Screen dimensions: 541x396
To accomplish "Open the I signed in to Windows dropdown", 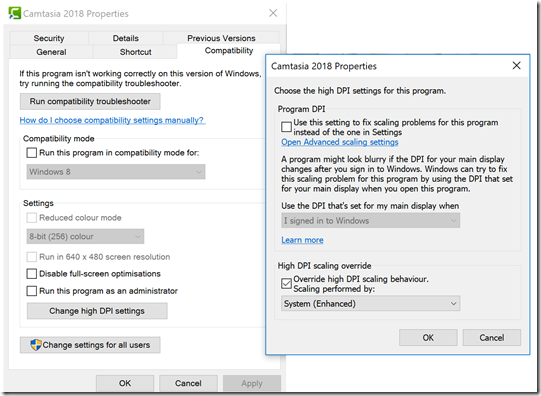I will (x=370, y=220).
